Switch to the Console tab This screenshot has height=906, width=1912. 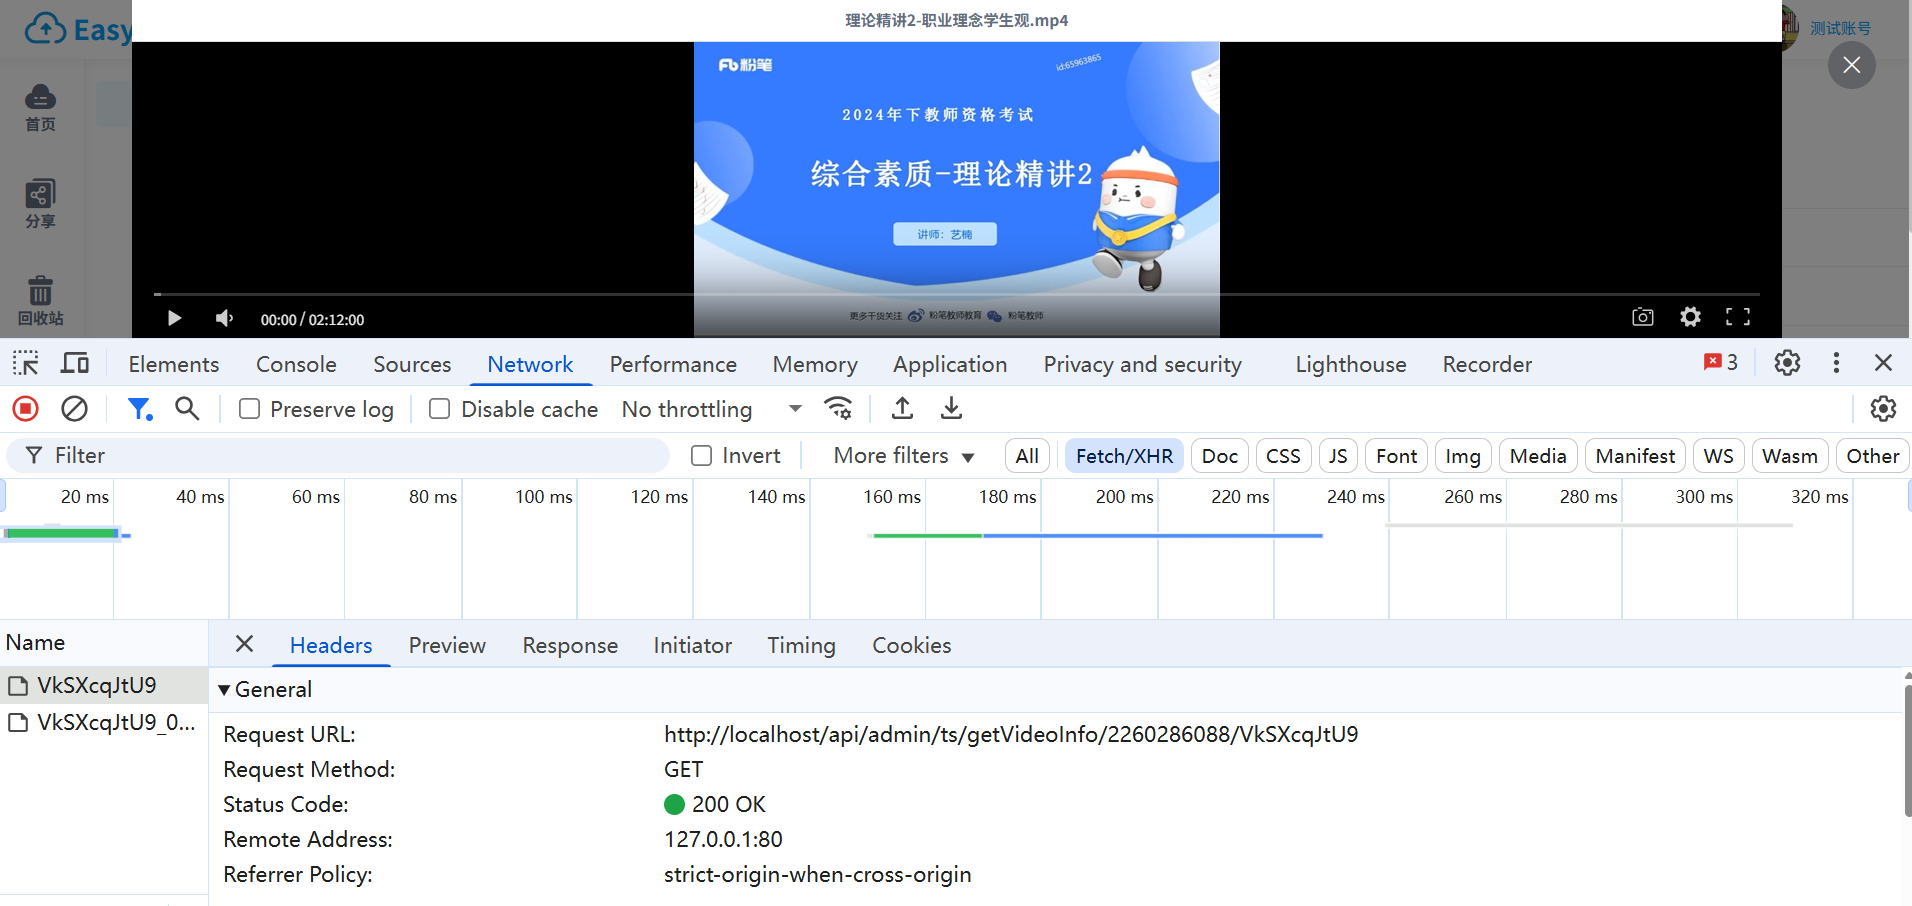(296, 364)
